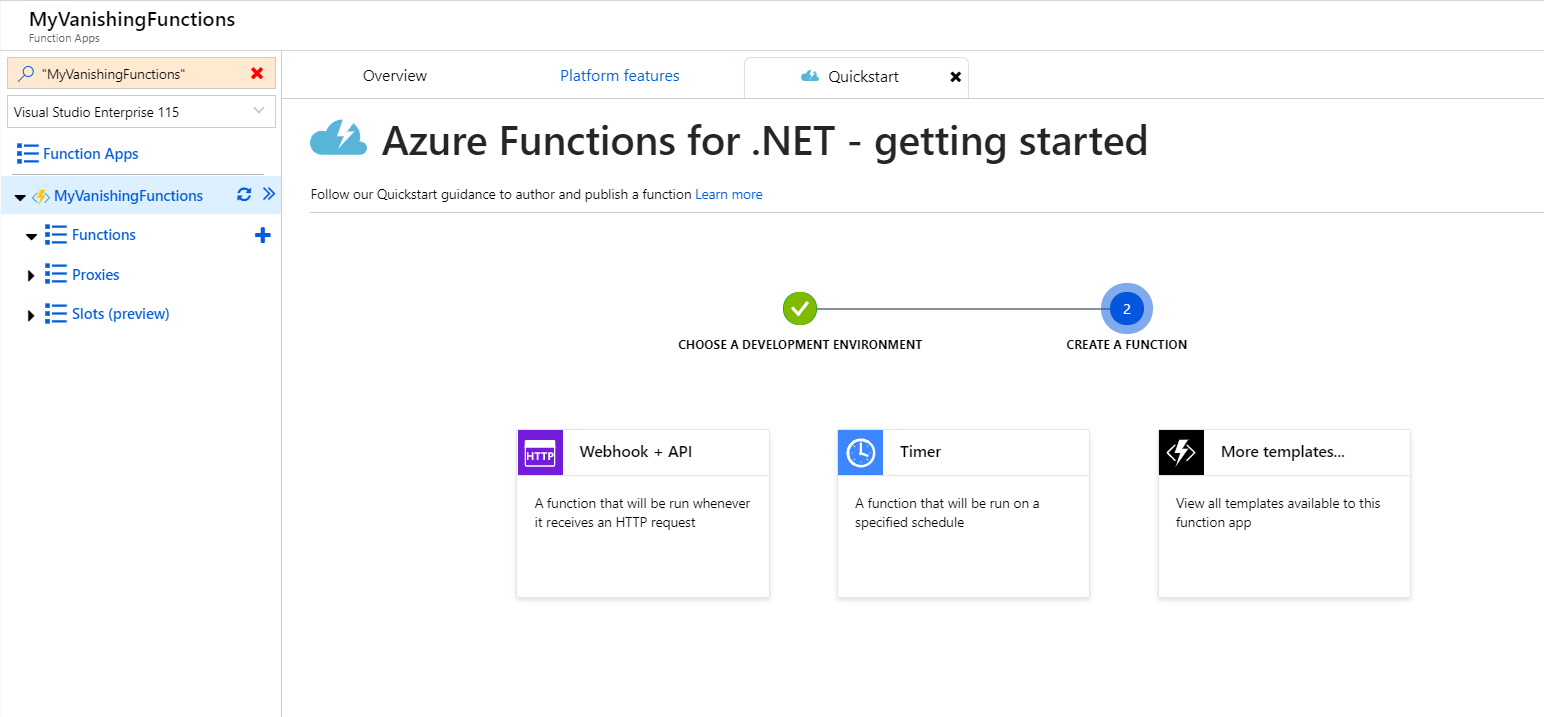Select Functions in the tree
1544x717 pixels.
point(104,235)
